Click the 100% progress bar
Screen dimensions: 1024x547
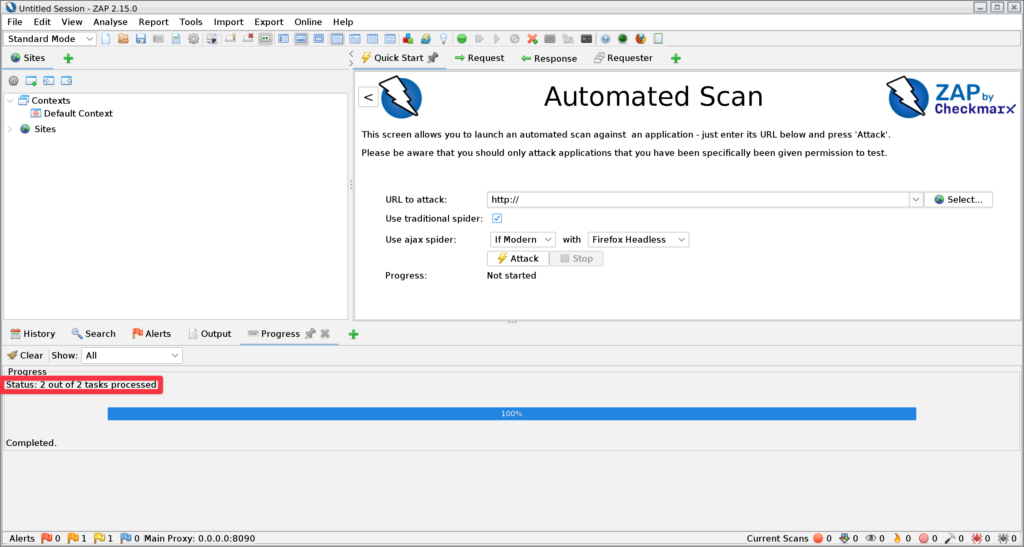pyautogui.click(x=511, y=414)
